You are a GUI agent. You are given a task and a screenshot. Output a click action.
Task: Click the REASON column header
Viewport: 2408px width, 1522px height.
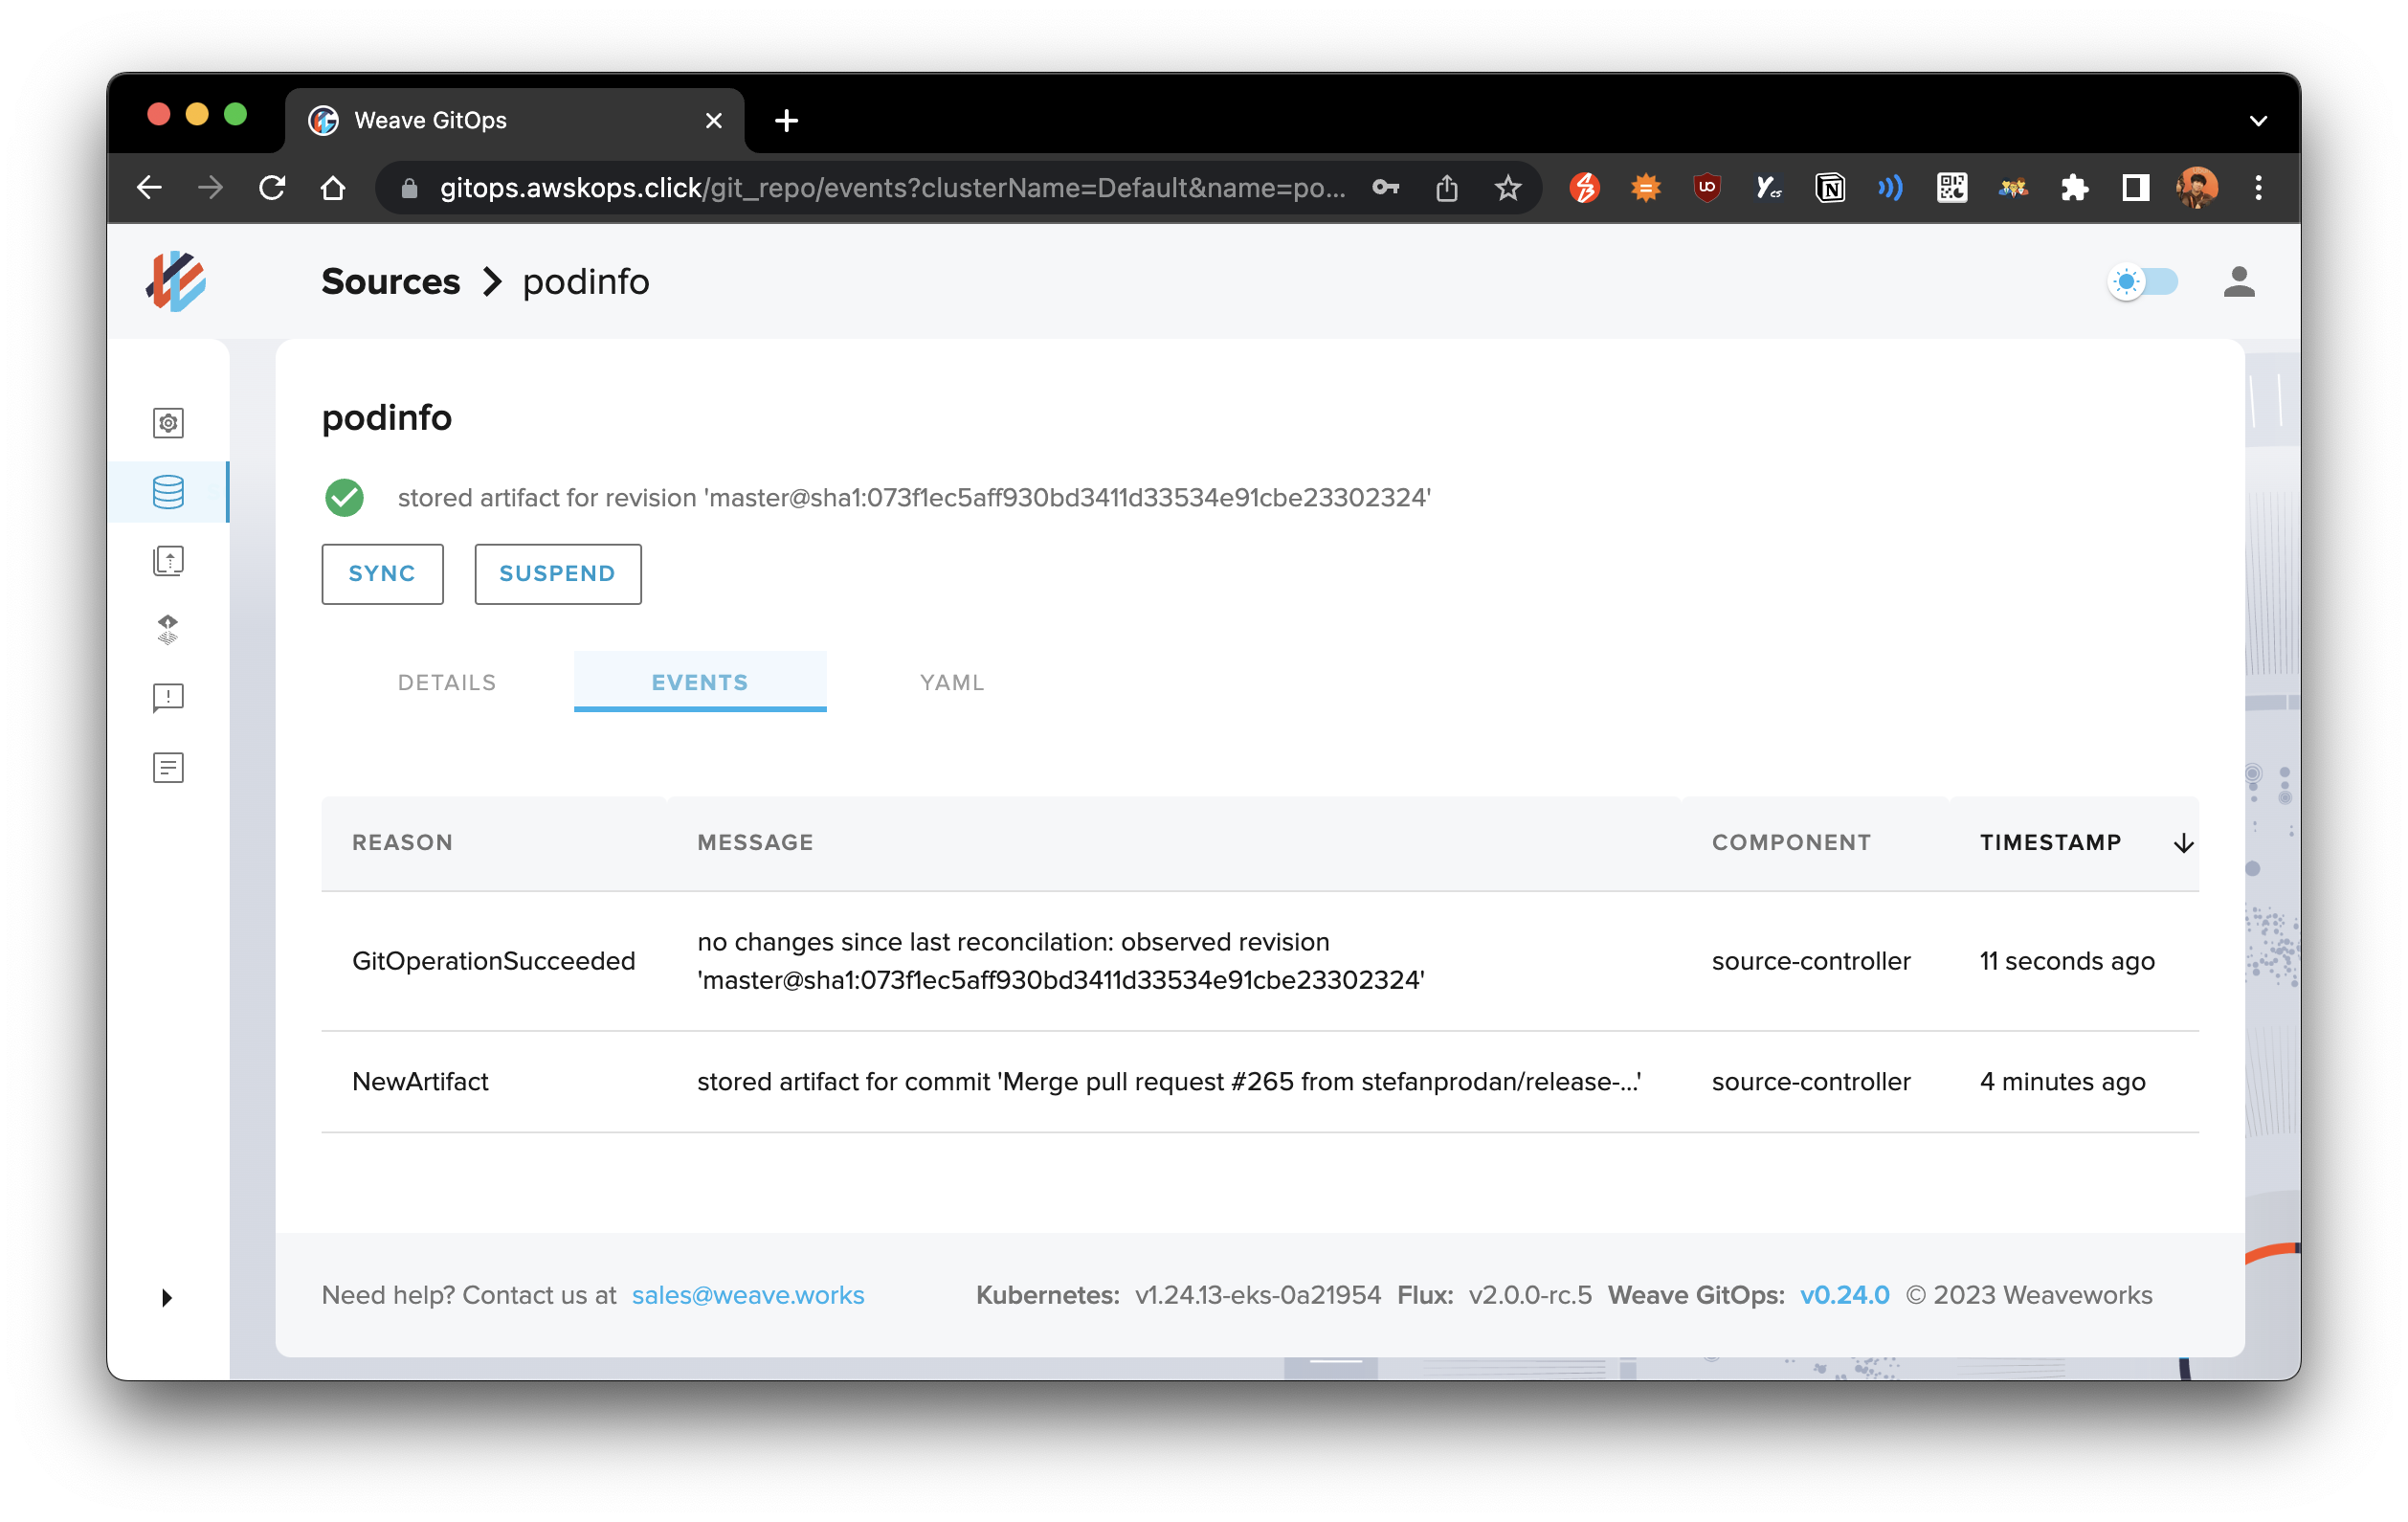402,842
